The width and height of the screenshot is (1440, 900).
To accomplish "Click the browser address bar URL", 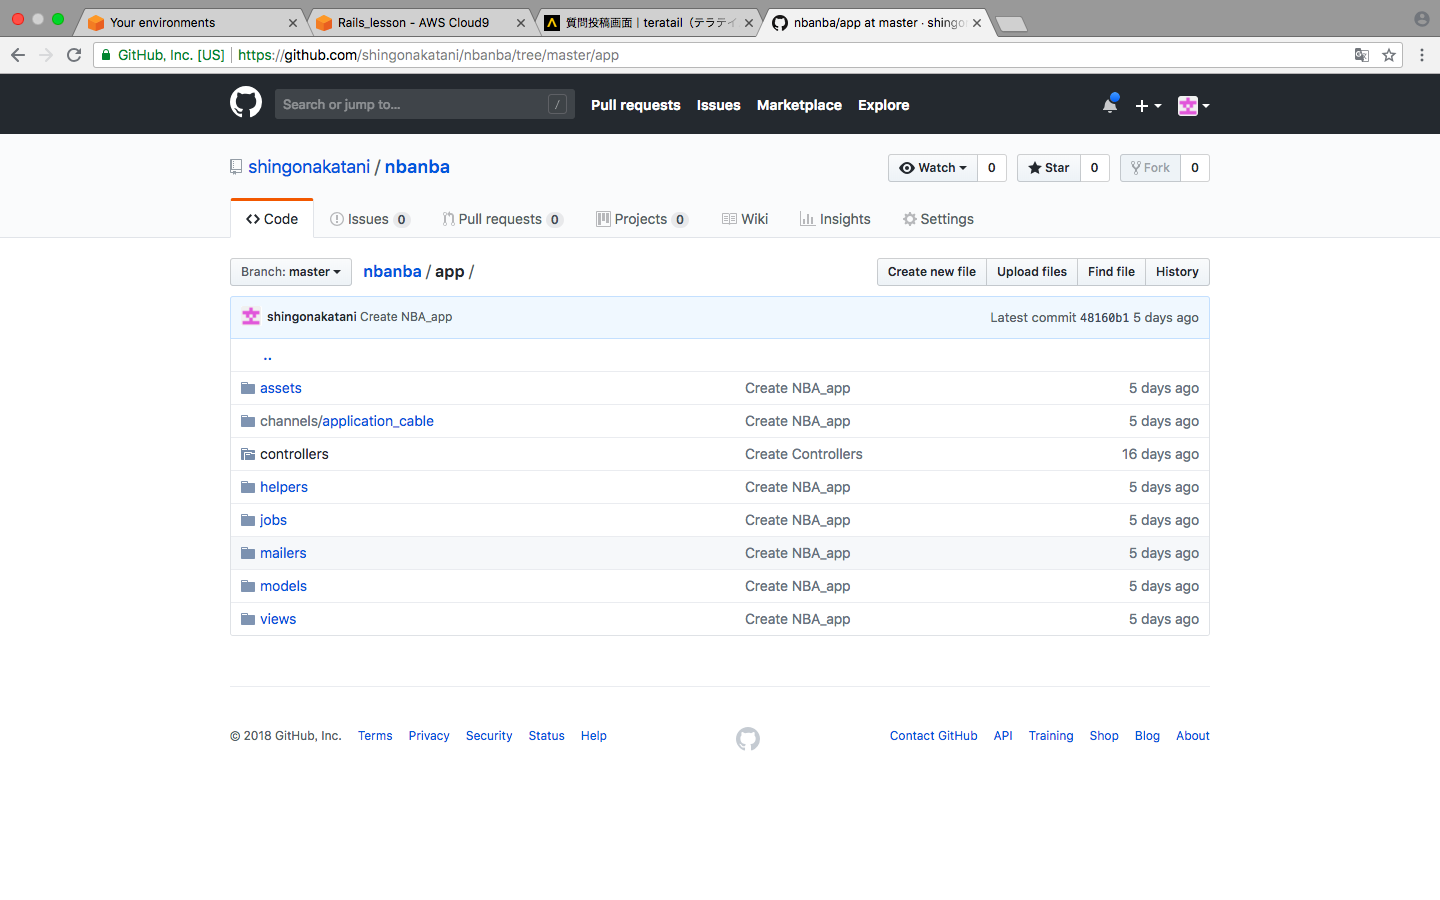I will pyautogui.click(x=428, y=55).
